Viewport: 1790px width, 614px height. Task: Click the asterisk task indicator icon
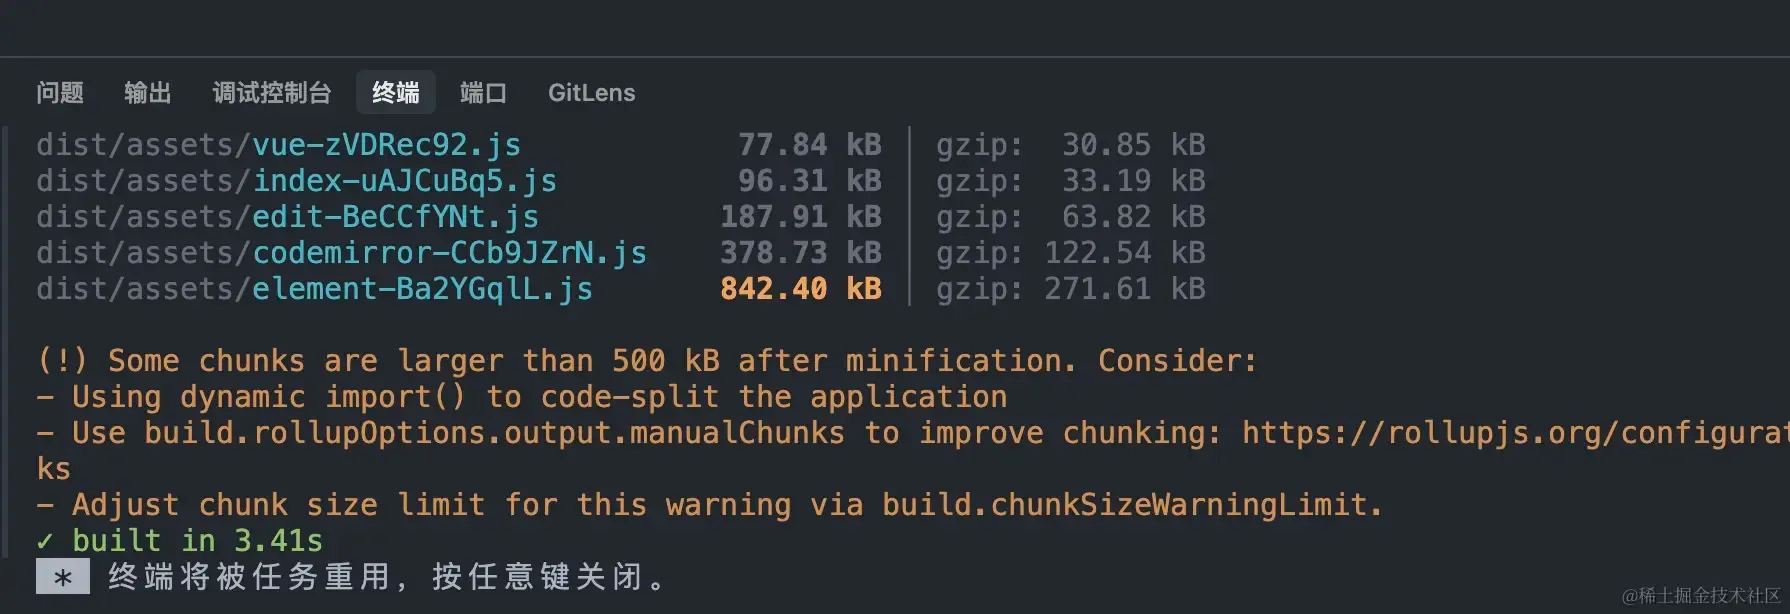click(63, 577)
